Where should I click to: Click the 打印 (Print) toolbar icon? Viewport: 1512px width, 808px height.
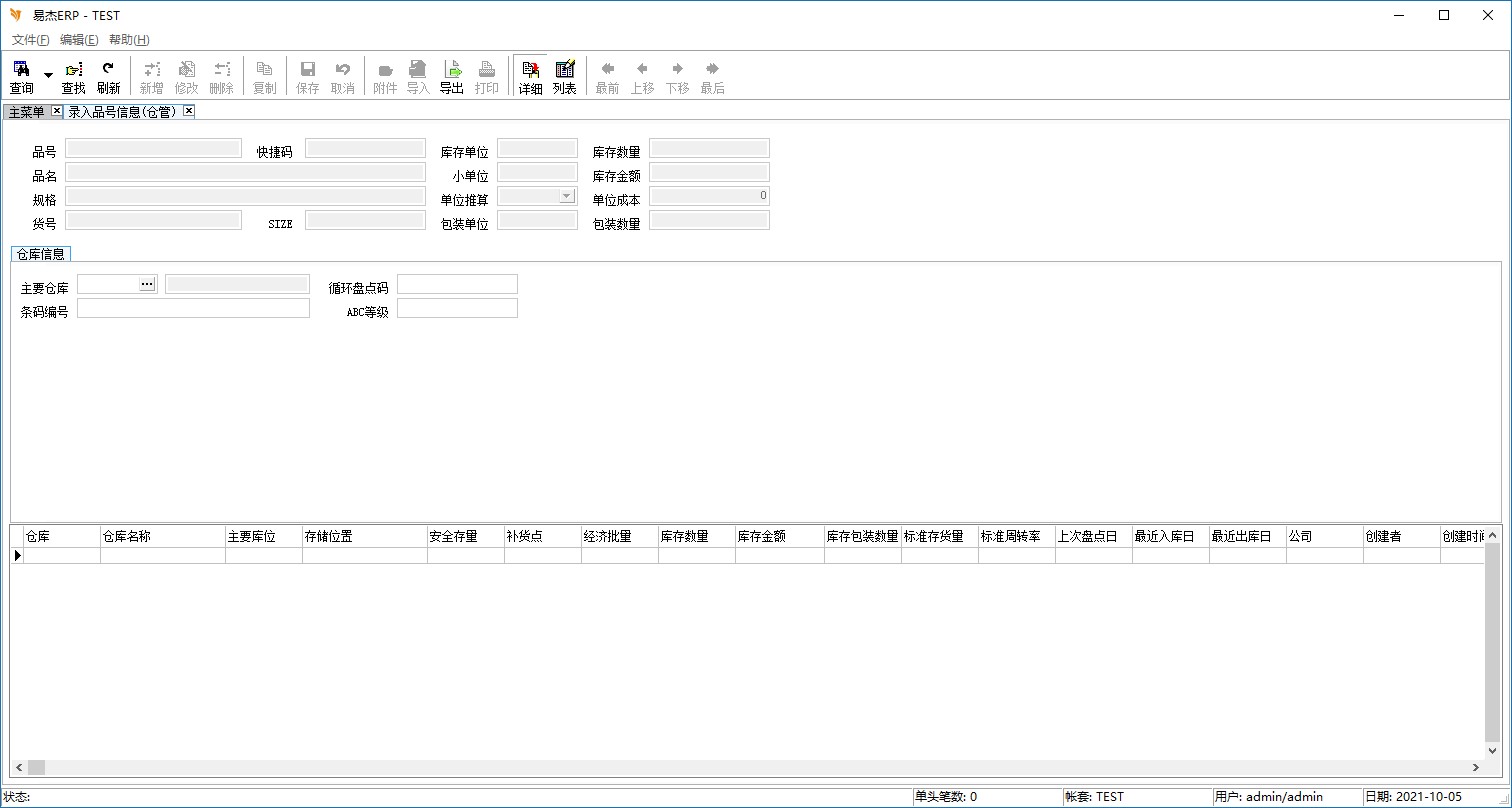coord(487,77)
